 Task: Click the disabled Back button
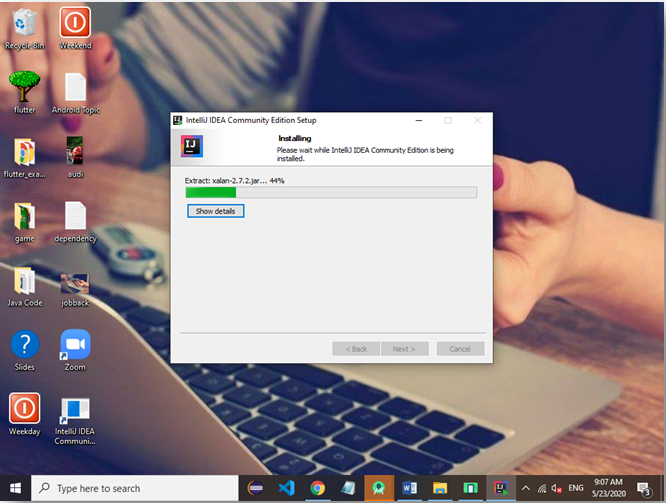click(x=356, y=349)
